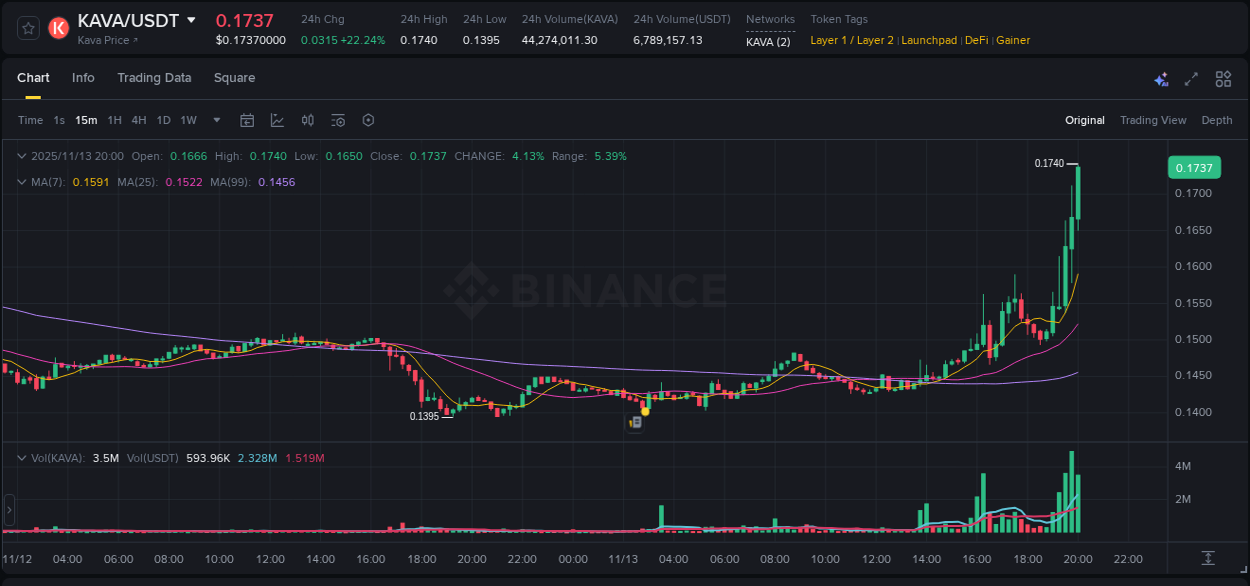
Task: Collapse the OHLC info row
Action: (22, 156)
